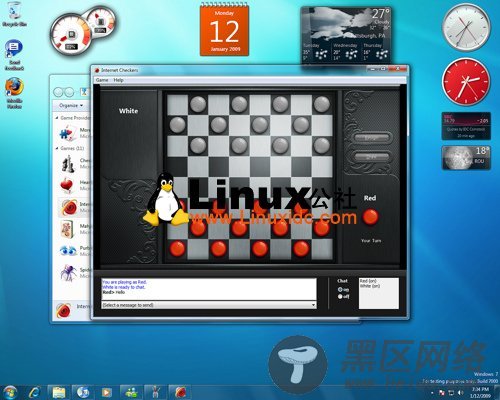Open the Game menu in Internet Checkers
The width and height of the screenshot is (500, 400).
[102, 80]
